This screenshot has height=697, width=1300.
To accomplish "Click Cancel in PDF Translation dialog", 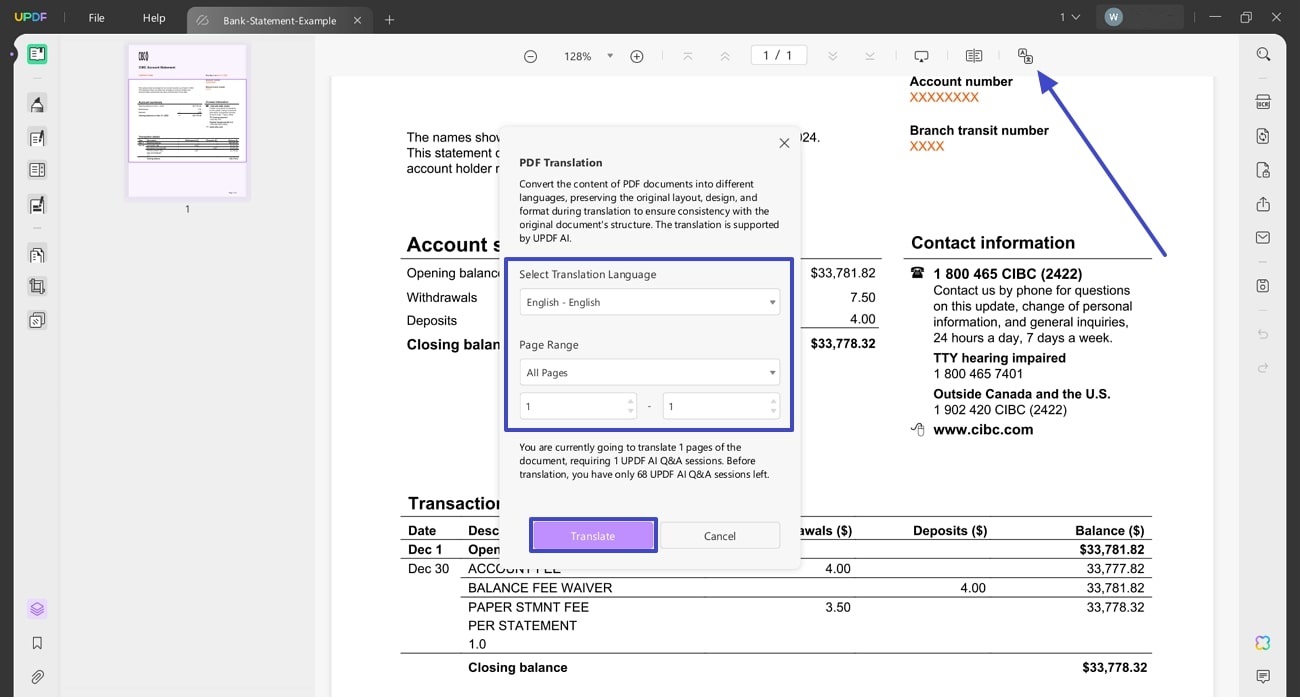I will click(720, 536).
